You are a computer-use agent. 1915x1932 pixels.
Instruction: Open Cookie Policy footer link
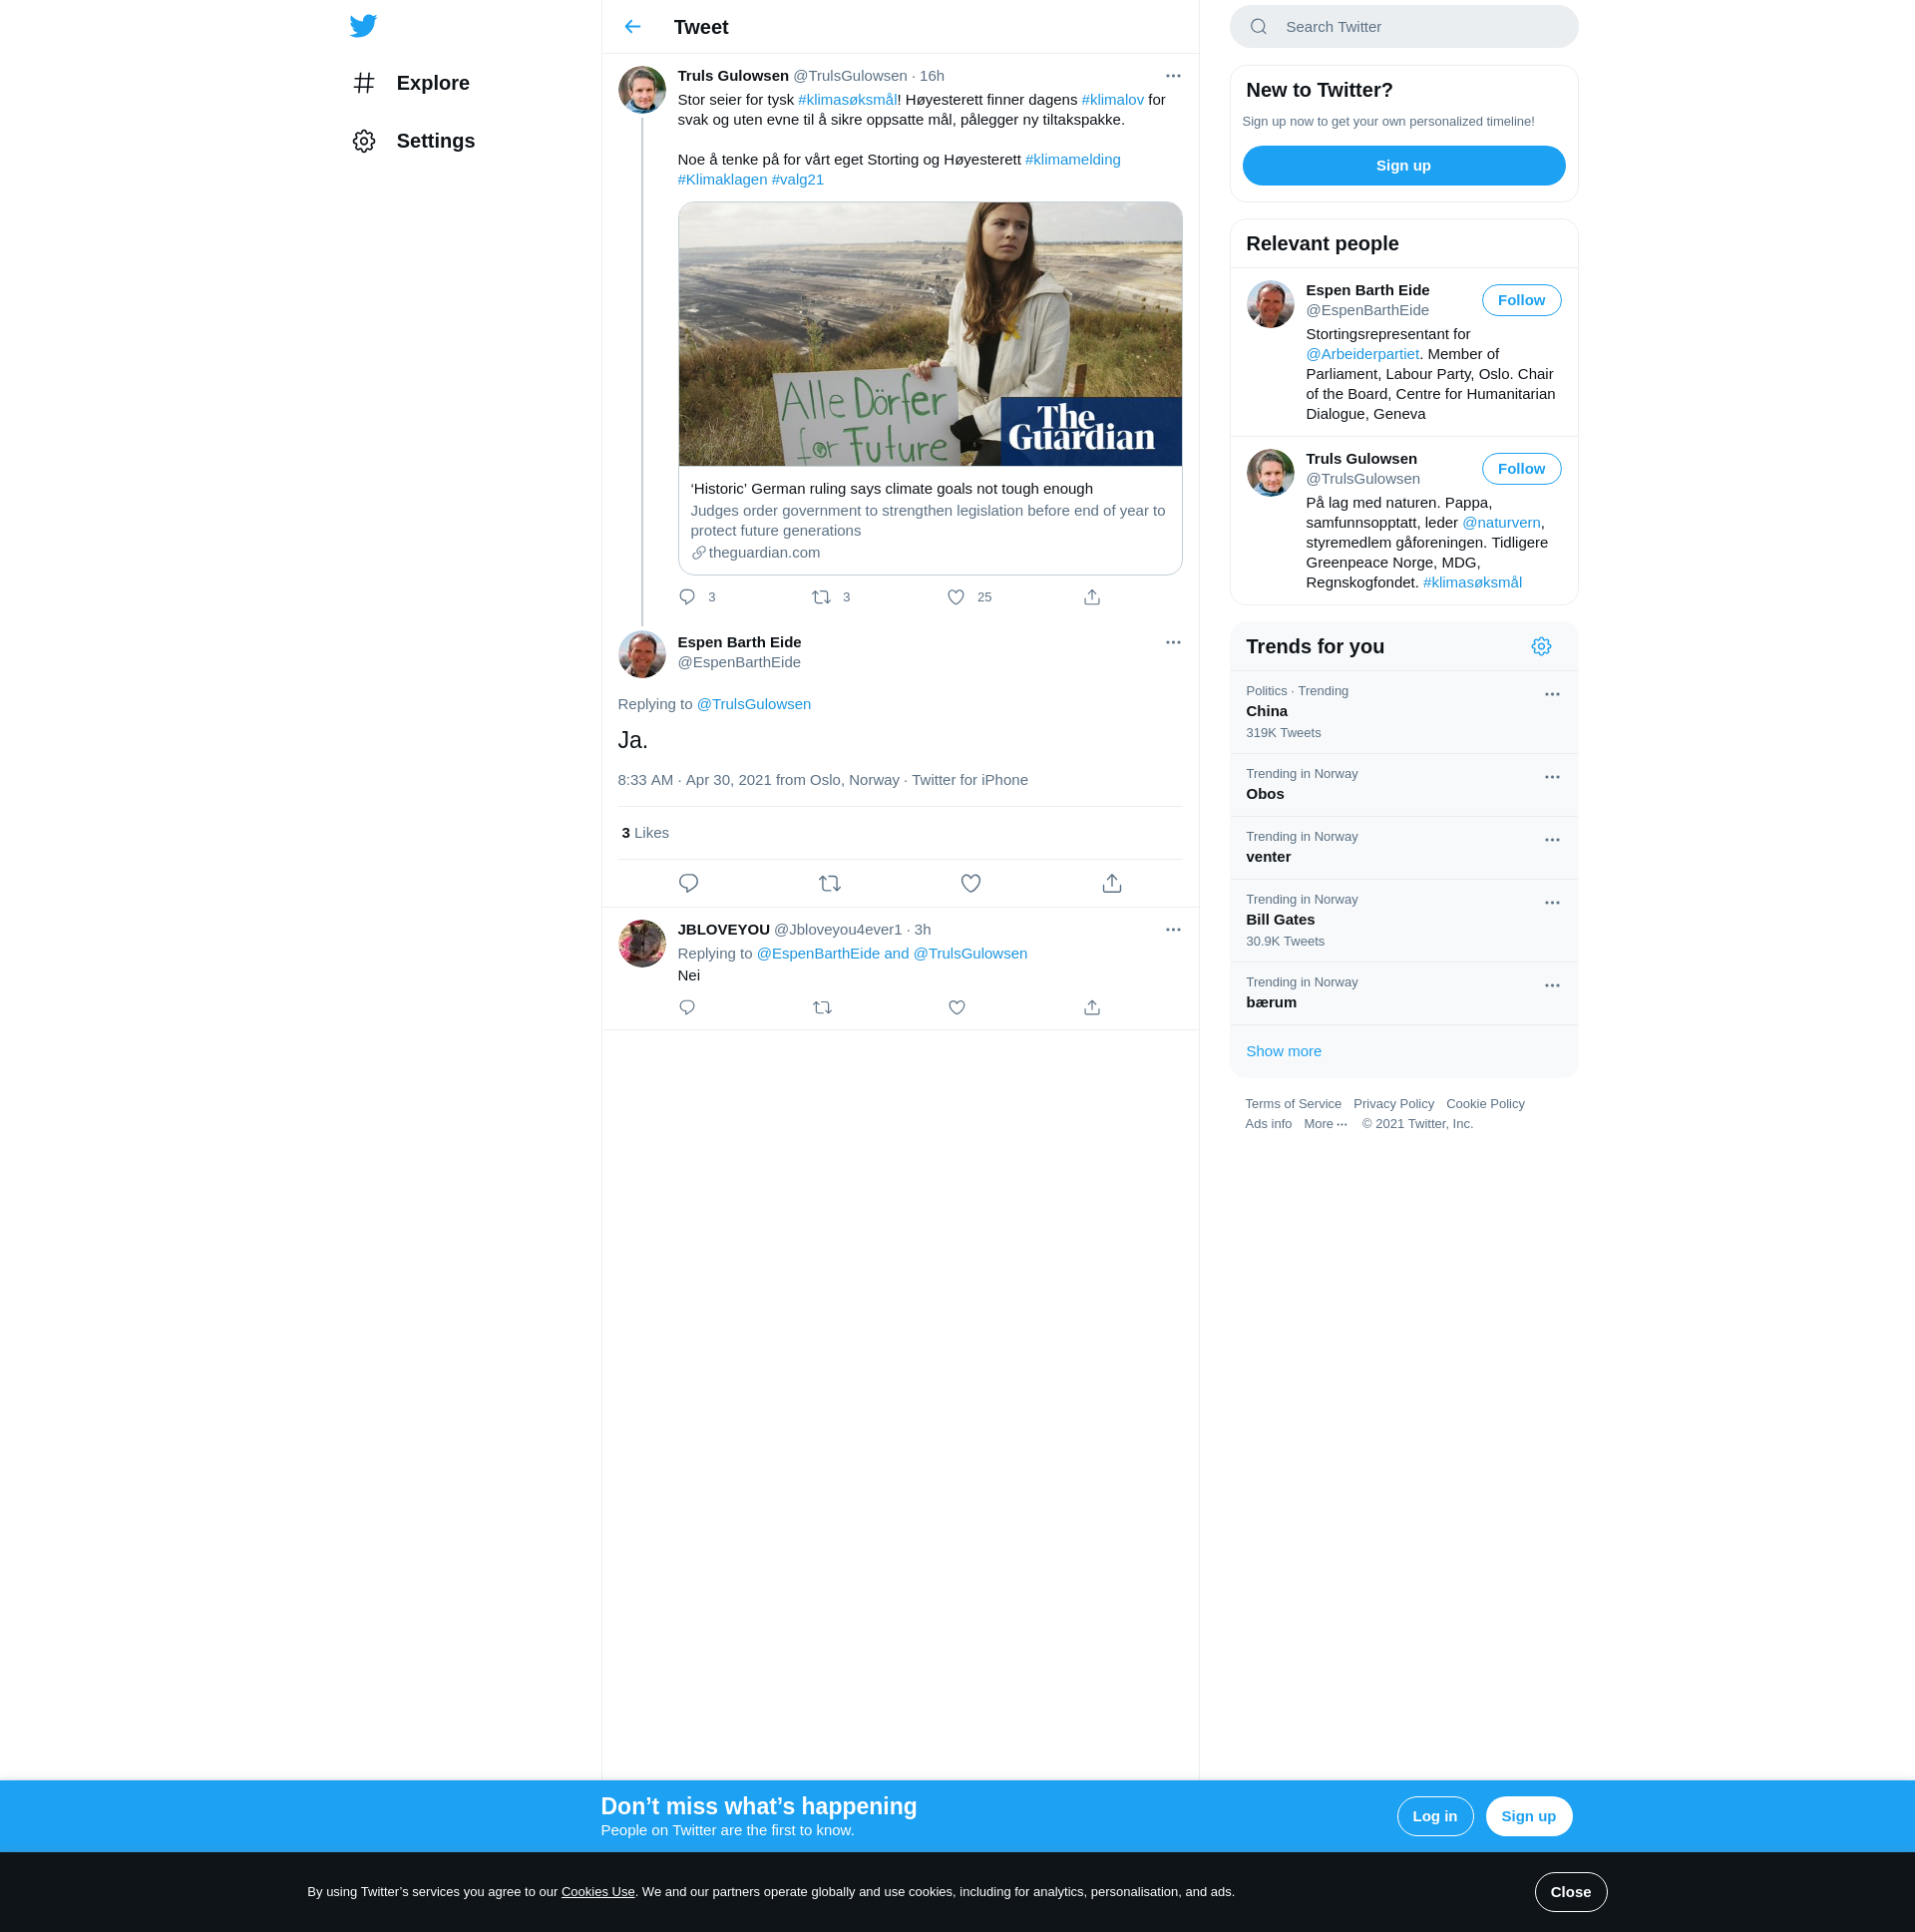(x=1484, y=1104)
